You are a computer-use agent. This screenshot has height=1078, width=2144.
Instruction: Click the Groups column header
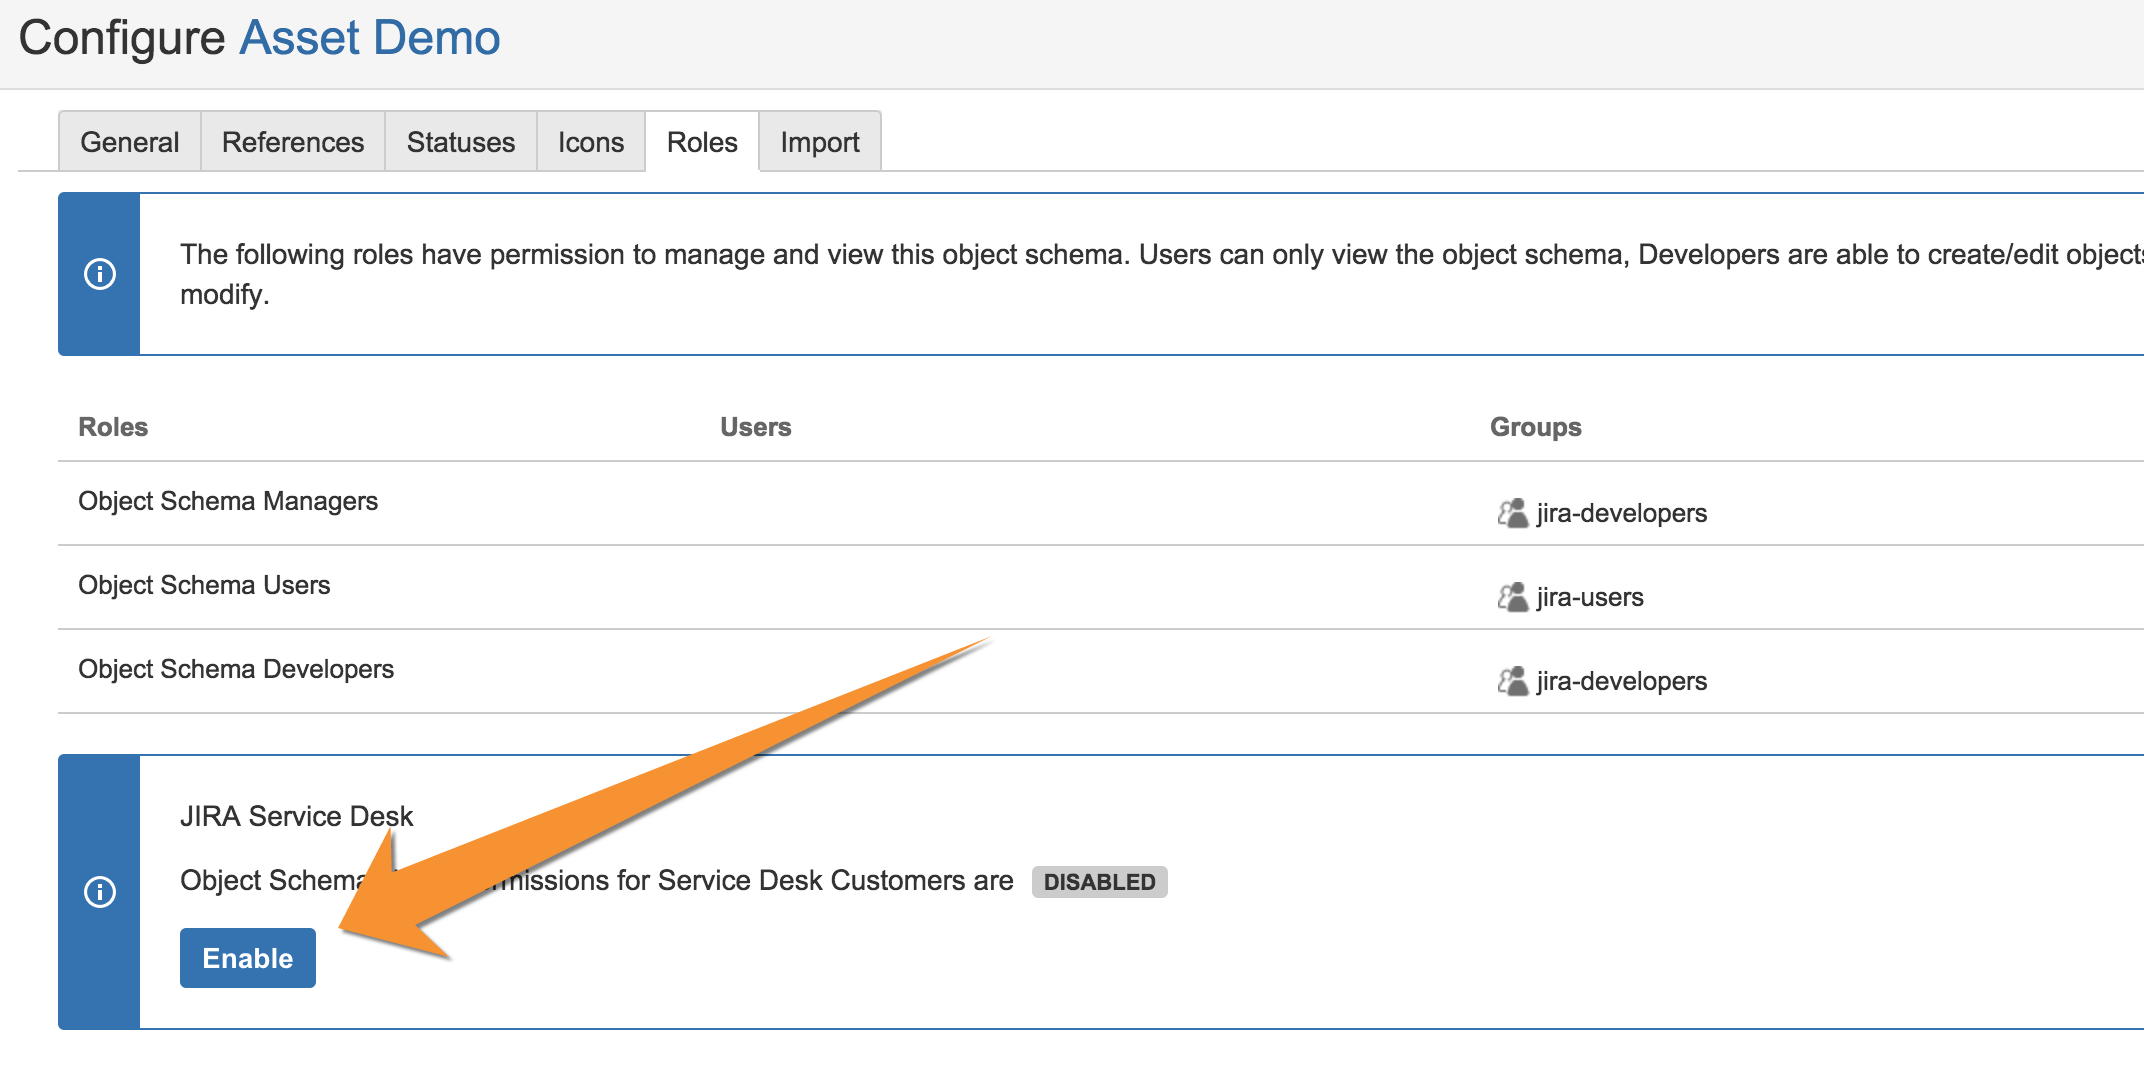[1534, 427]
